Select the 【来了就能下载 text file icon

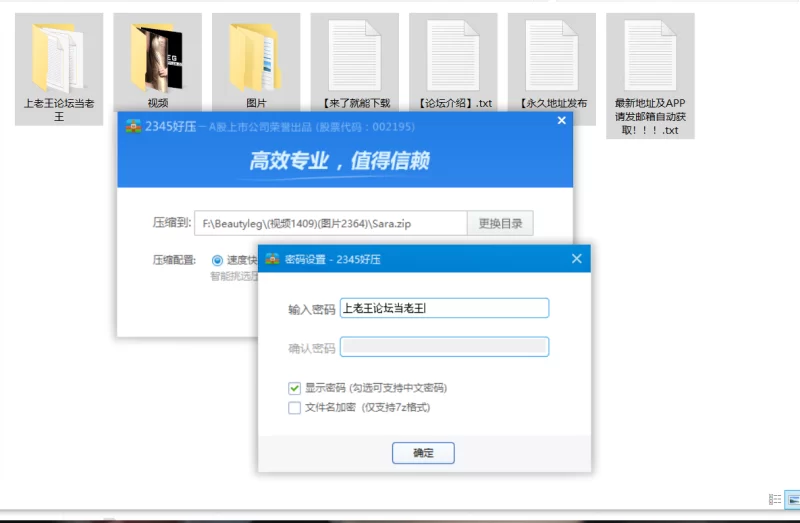coord(355,56)
